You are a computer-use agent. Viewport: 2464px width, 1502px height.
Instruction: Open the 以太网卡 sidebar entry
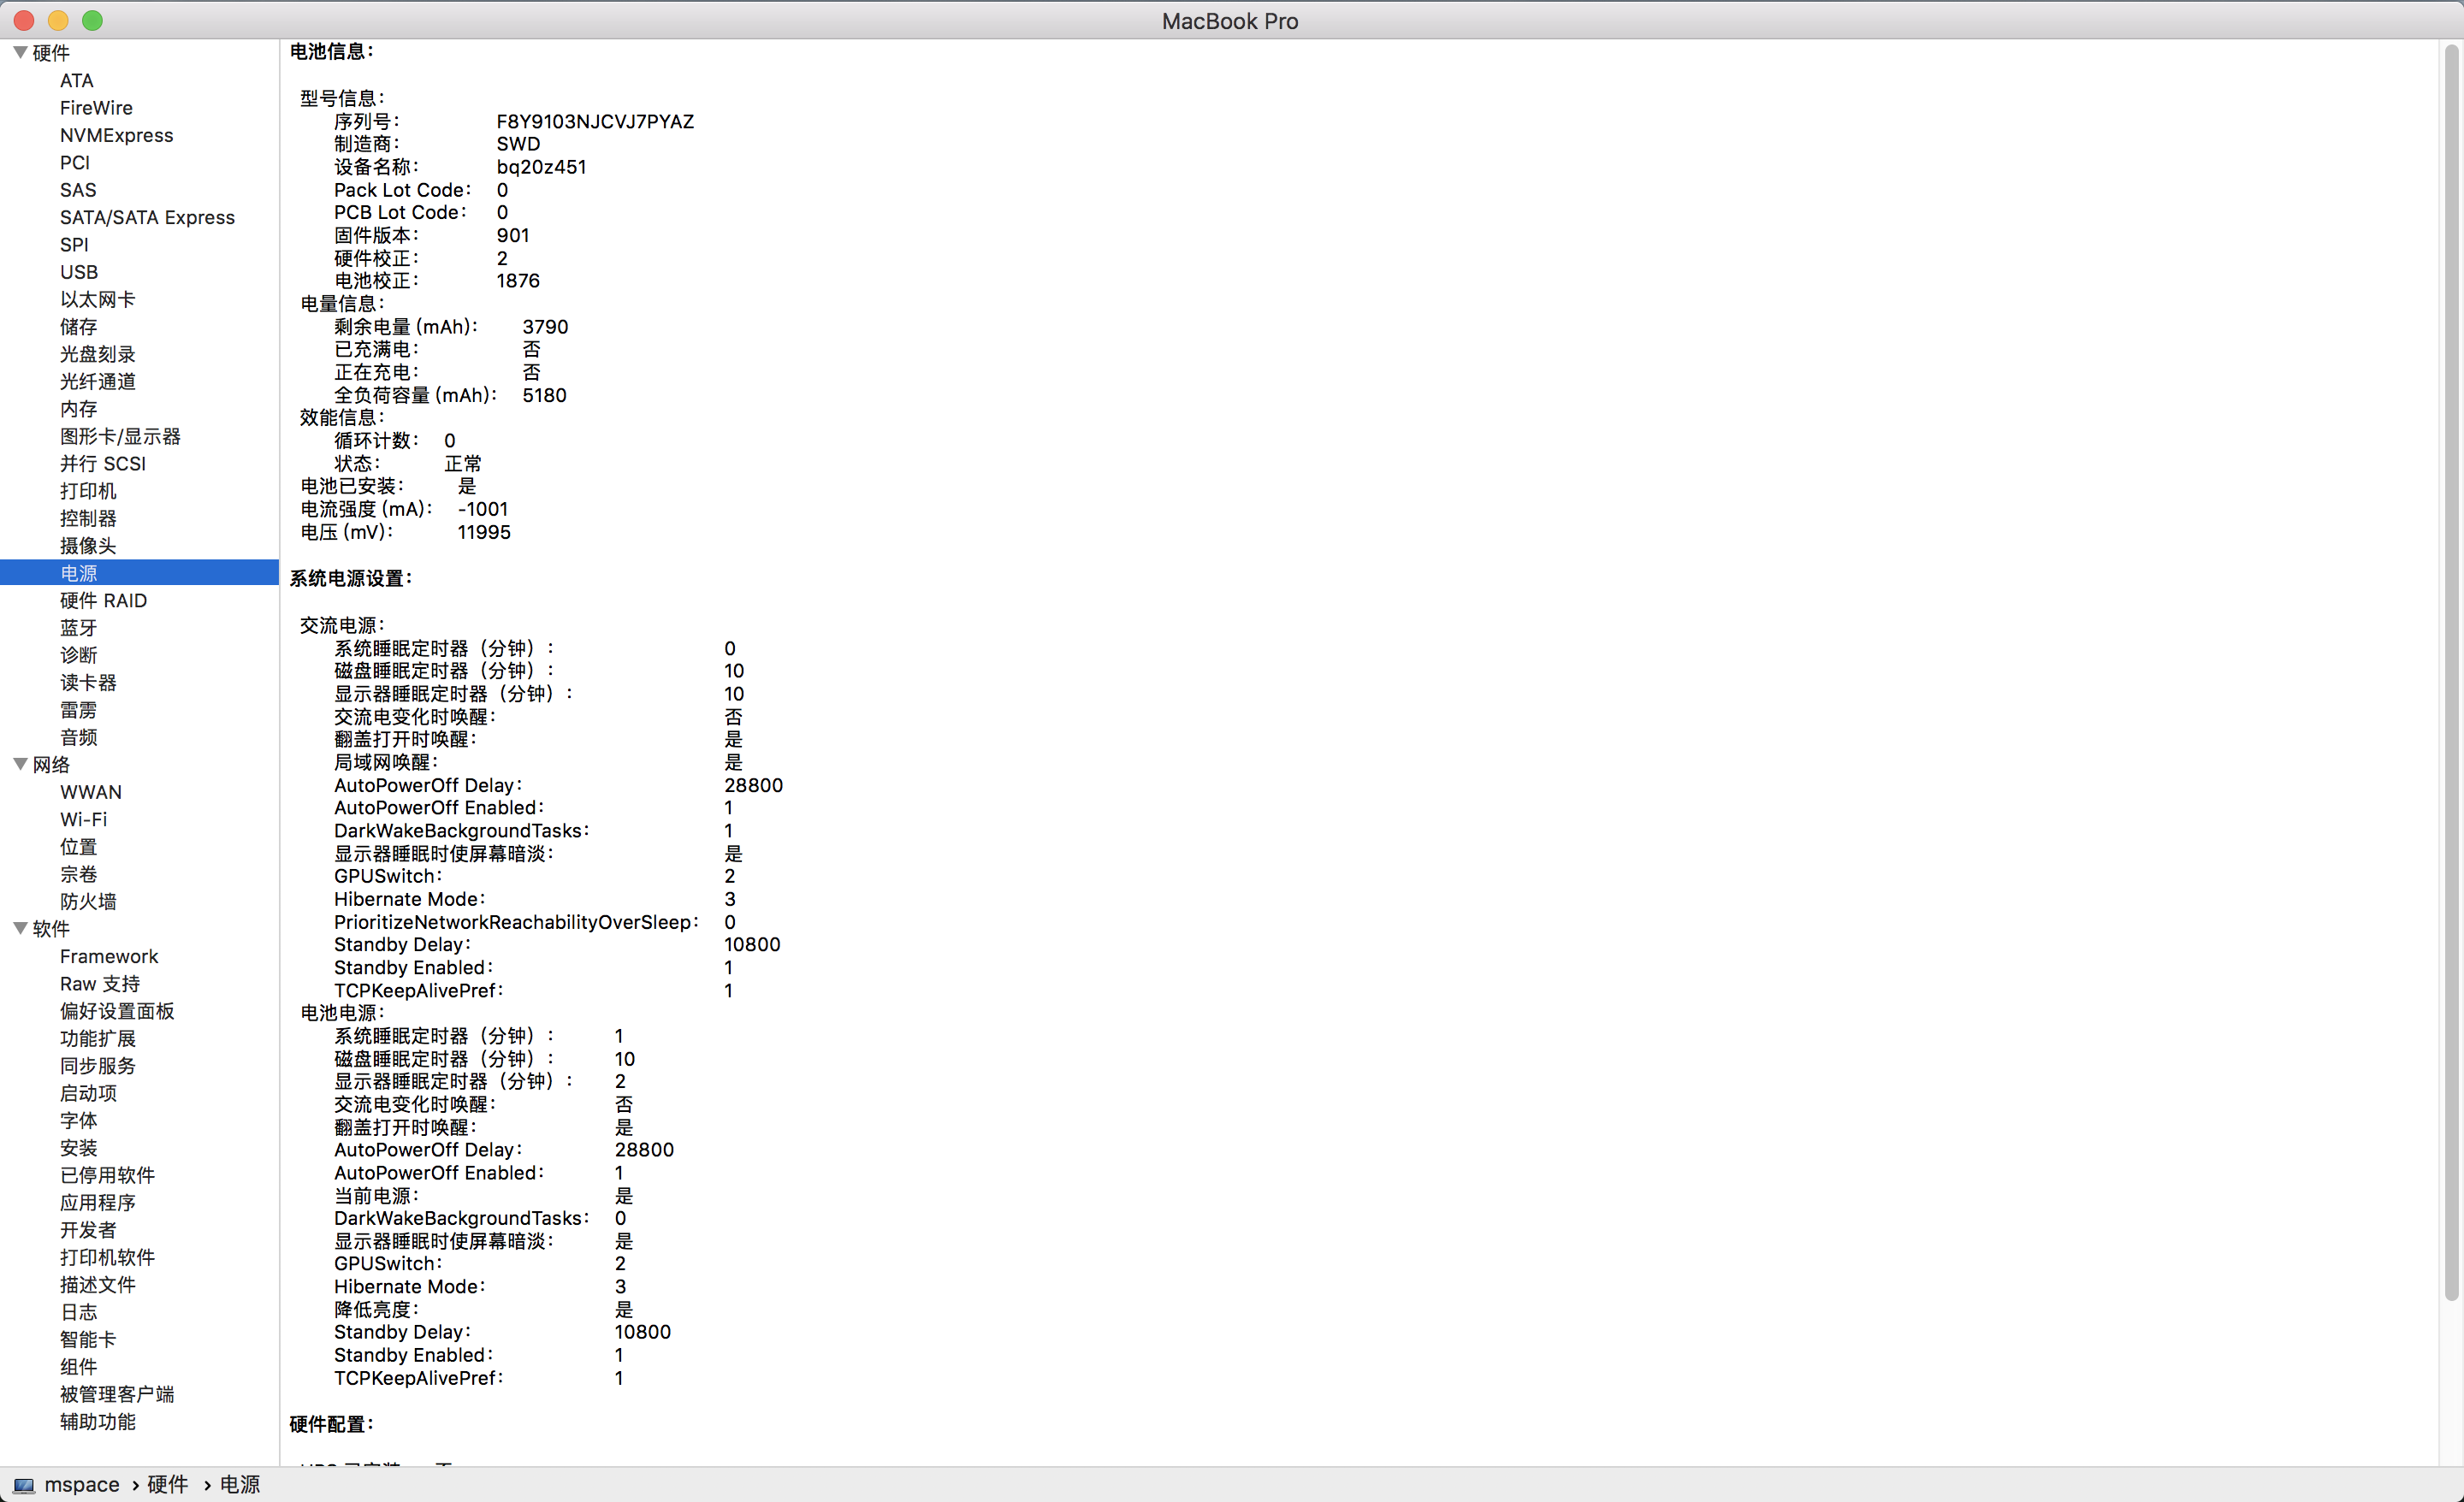click(x=98, y=299)
